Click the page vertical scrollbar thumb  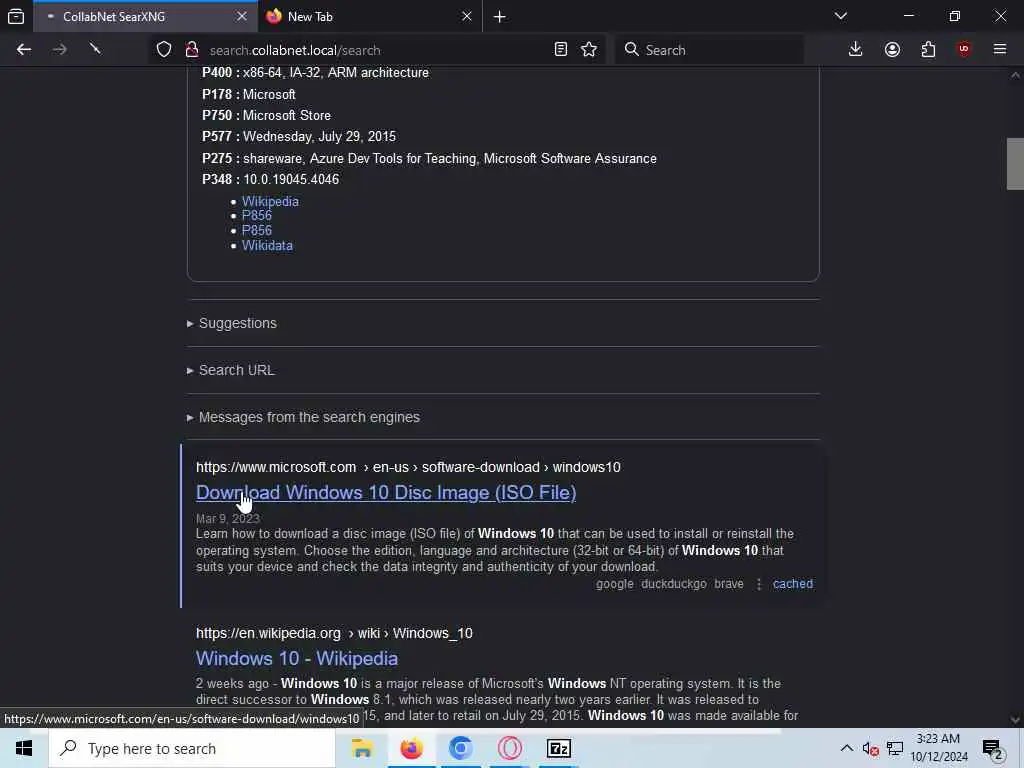[1015, 164]
